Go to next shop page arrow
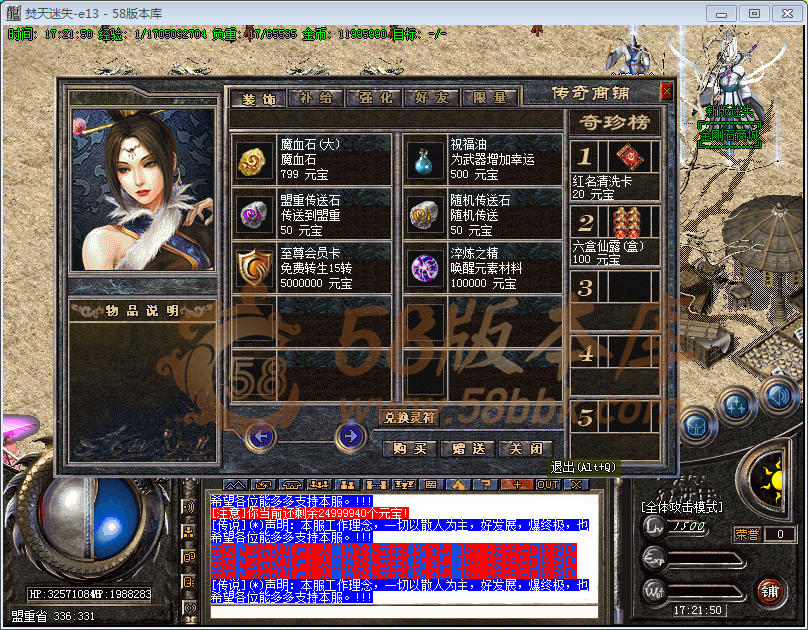808x630 pixels. tap(350, 437)
